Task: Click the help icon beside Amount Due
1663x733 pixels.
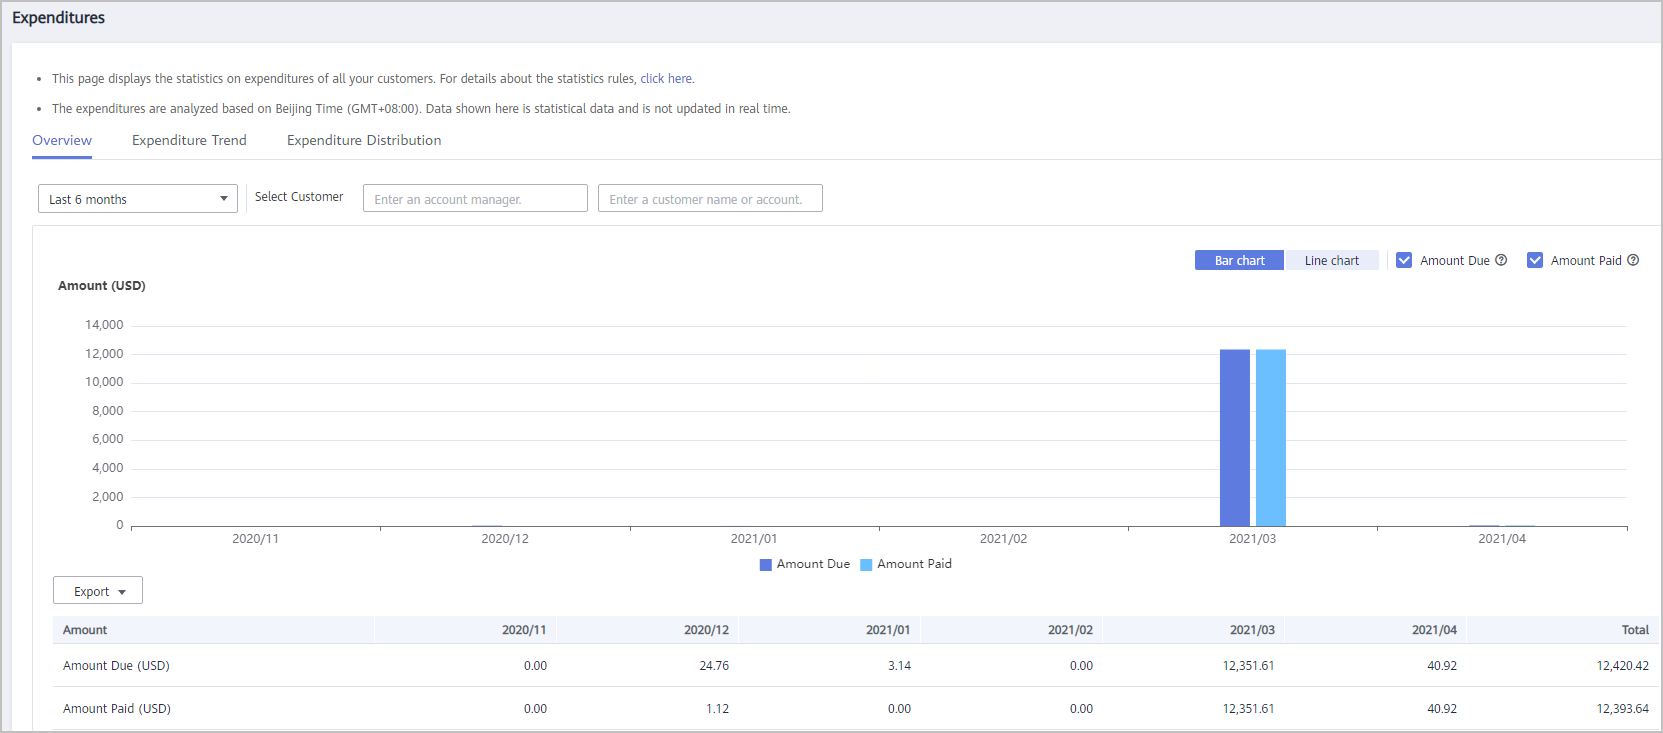Action: [x=1501, y=260]
